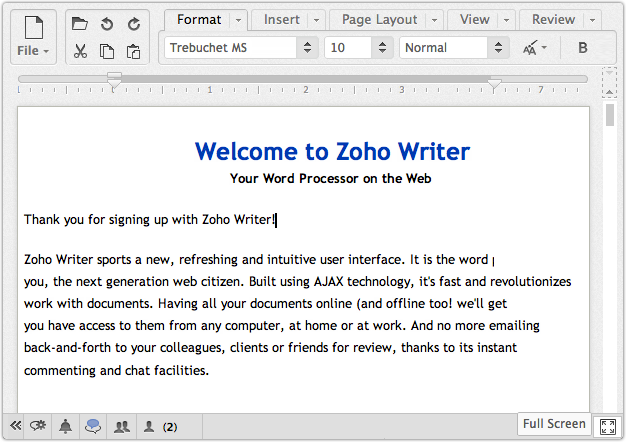The width and height of the screenshot is (626, 442).
Task: Open the chat bubble icon
Action: pyautogui.click(x=93, y=427)
